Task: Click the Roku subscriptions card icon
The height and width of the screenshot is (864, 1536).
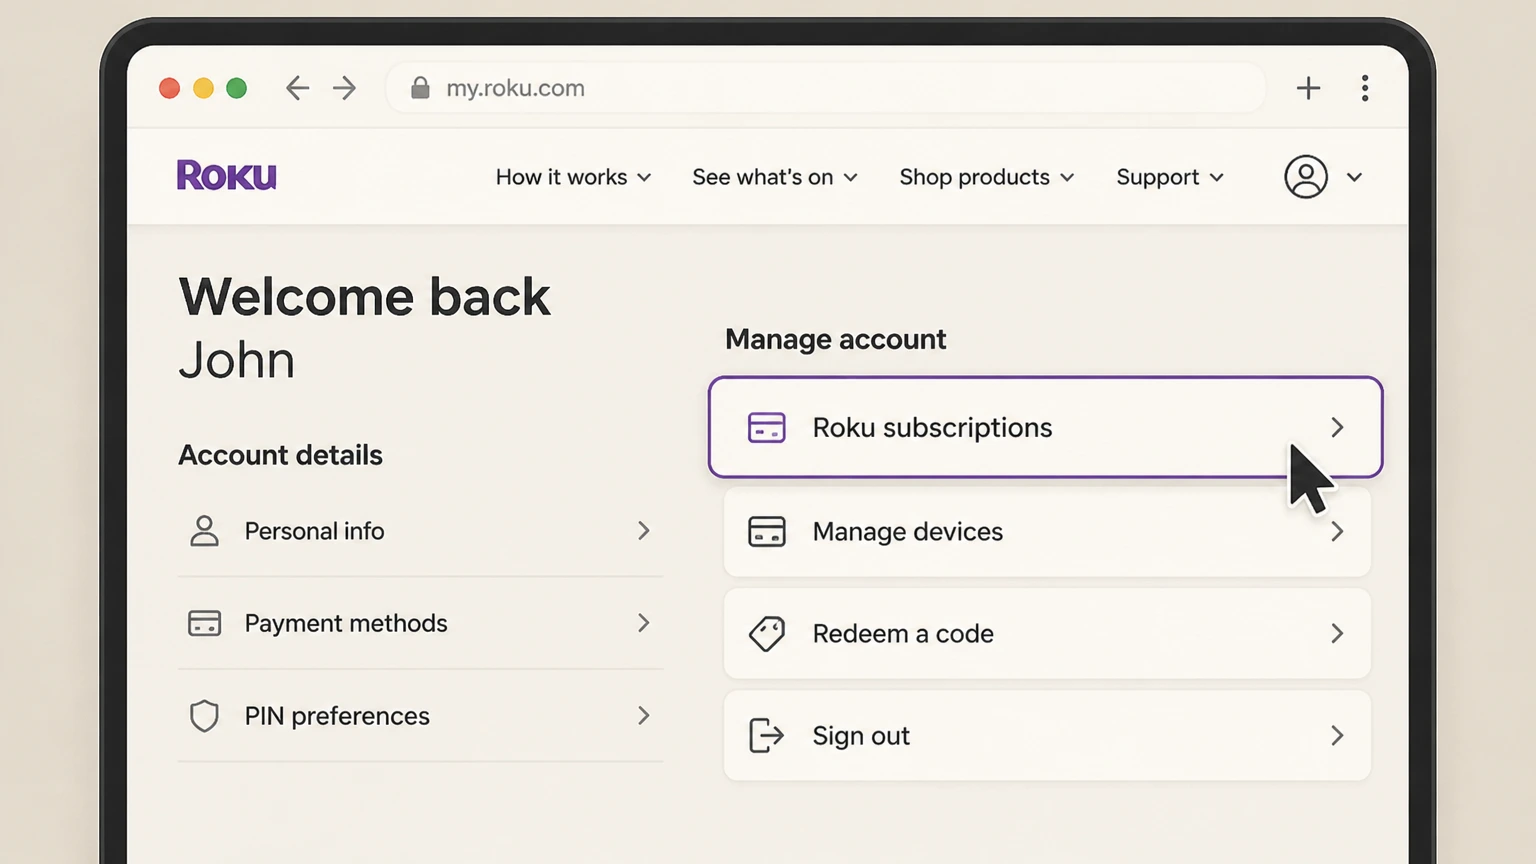Action: coord(767,427)
